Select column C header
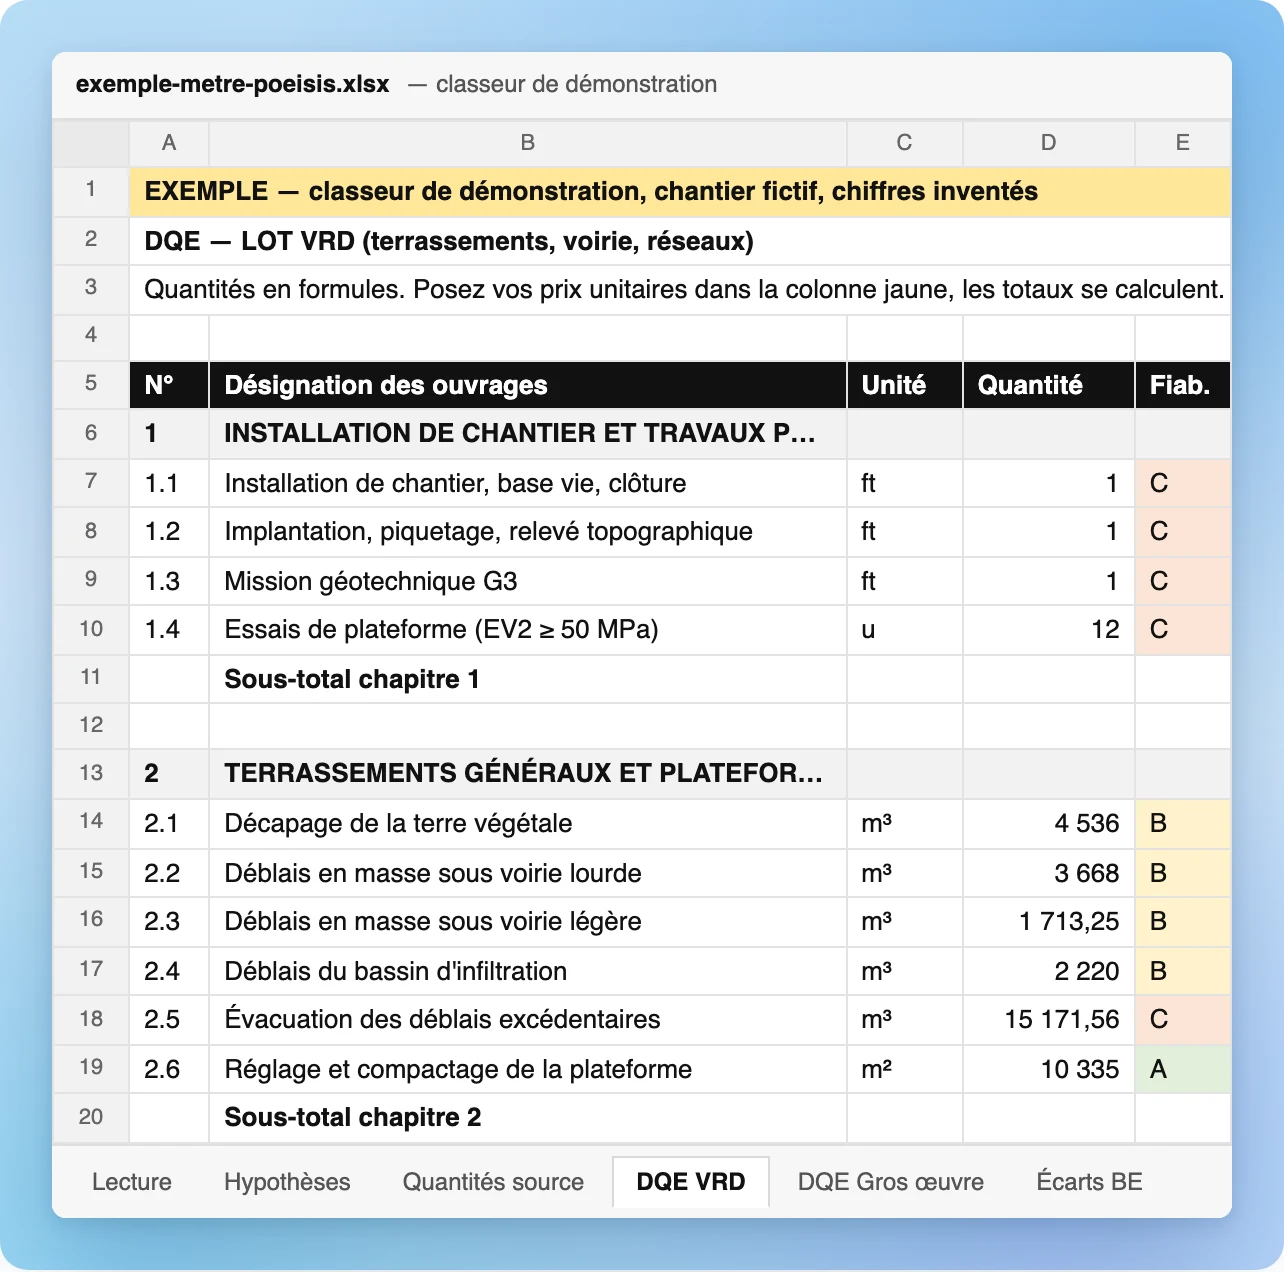Viewport: 1284px width, 1272px height. pyautogui.click(x=904, y=143)
